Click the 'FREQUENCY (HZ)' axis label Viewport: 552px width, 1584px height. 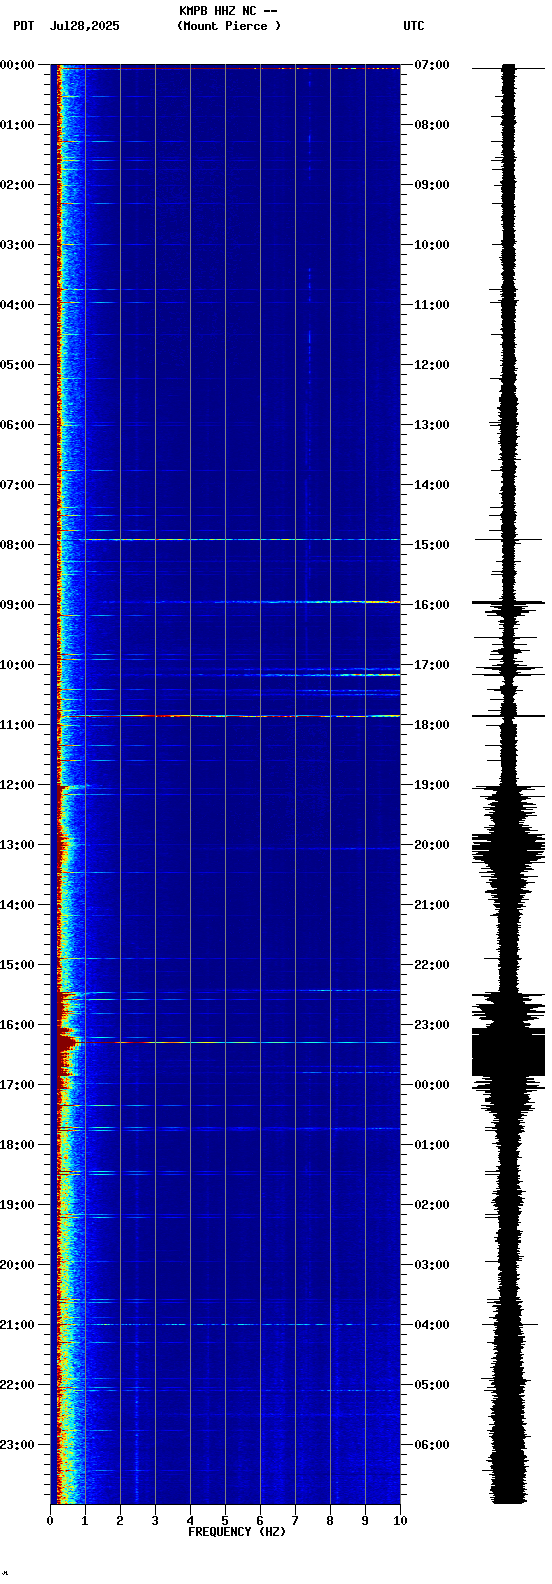237,1532
